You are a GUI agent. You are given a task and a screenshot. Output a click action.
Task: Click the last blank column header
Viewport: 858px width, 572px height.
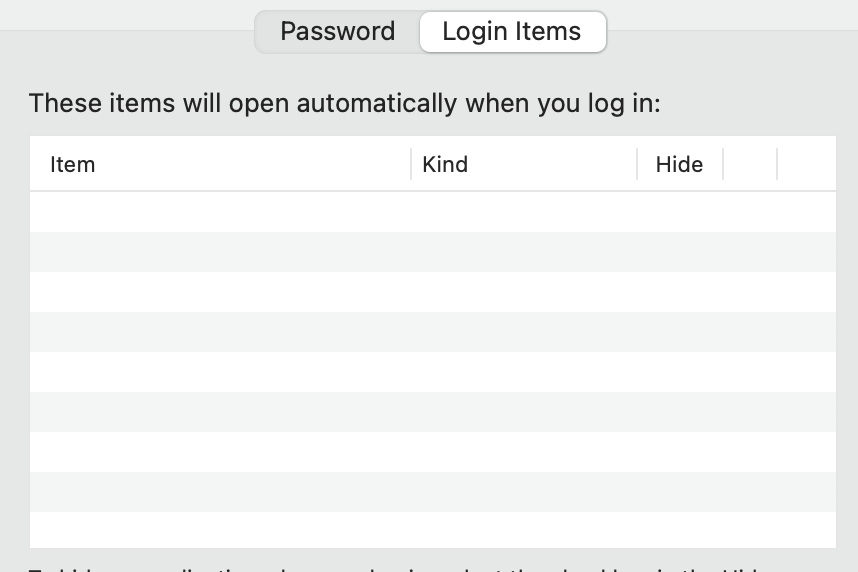806,164
